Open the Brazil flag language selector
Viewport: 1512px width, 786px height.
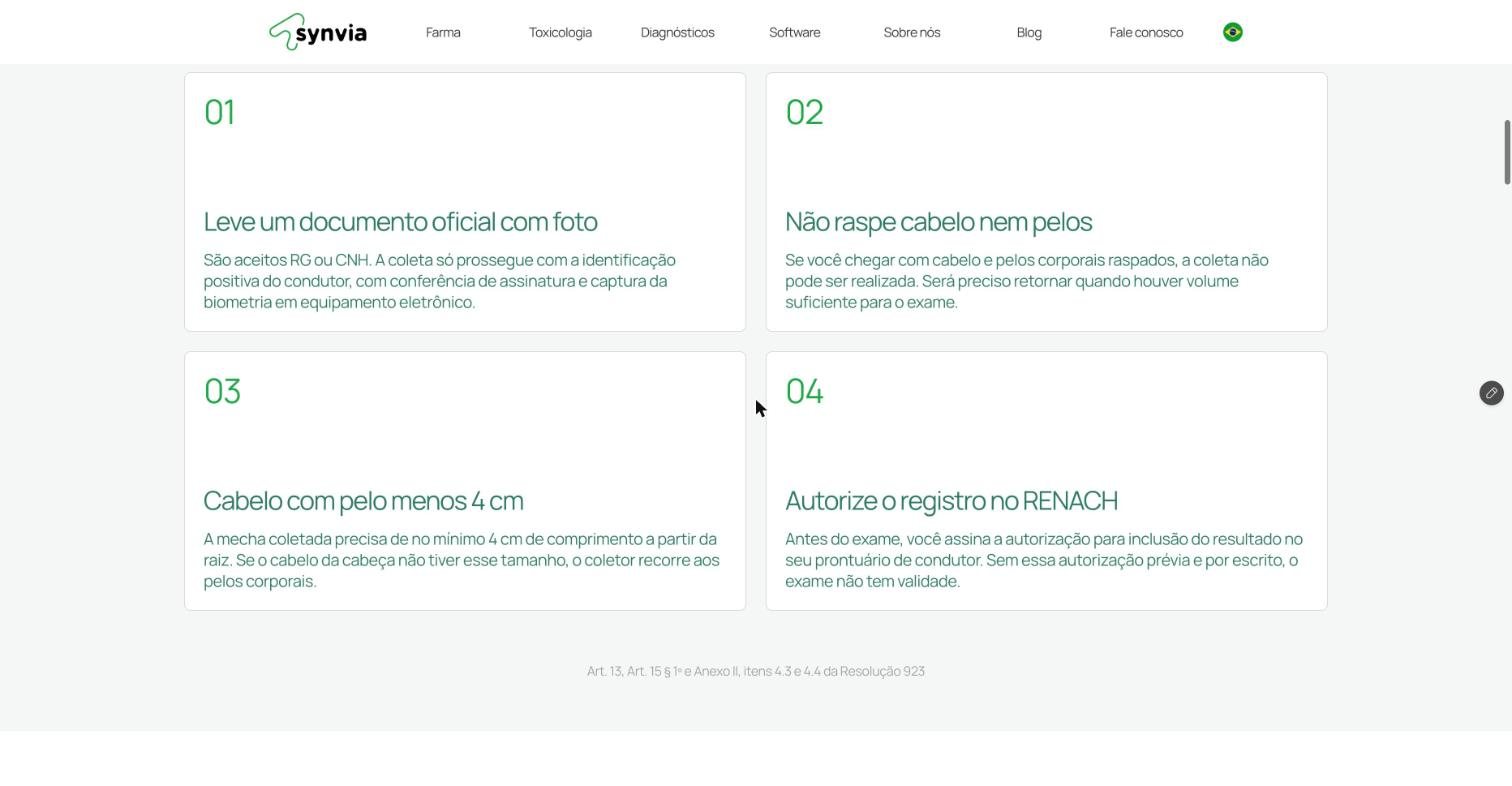(x=1233, y=32)
